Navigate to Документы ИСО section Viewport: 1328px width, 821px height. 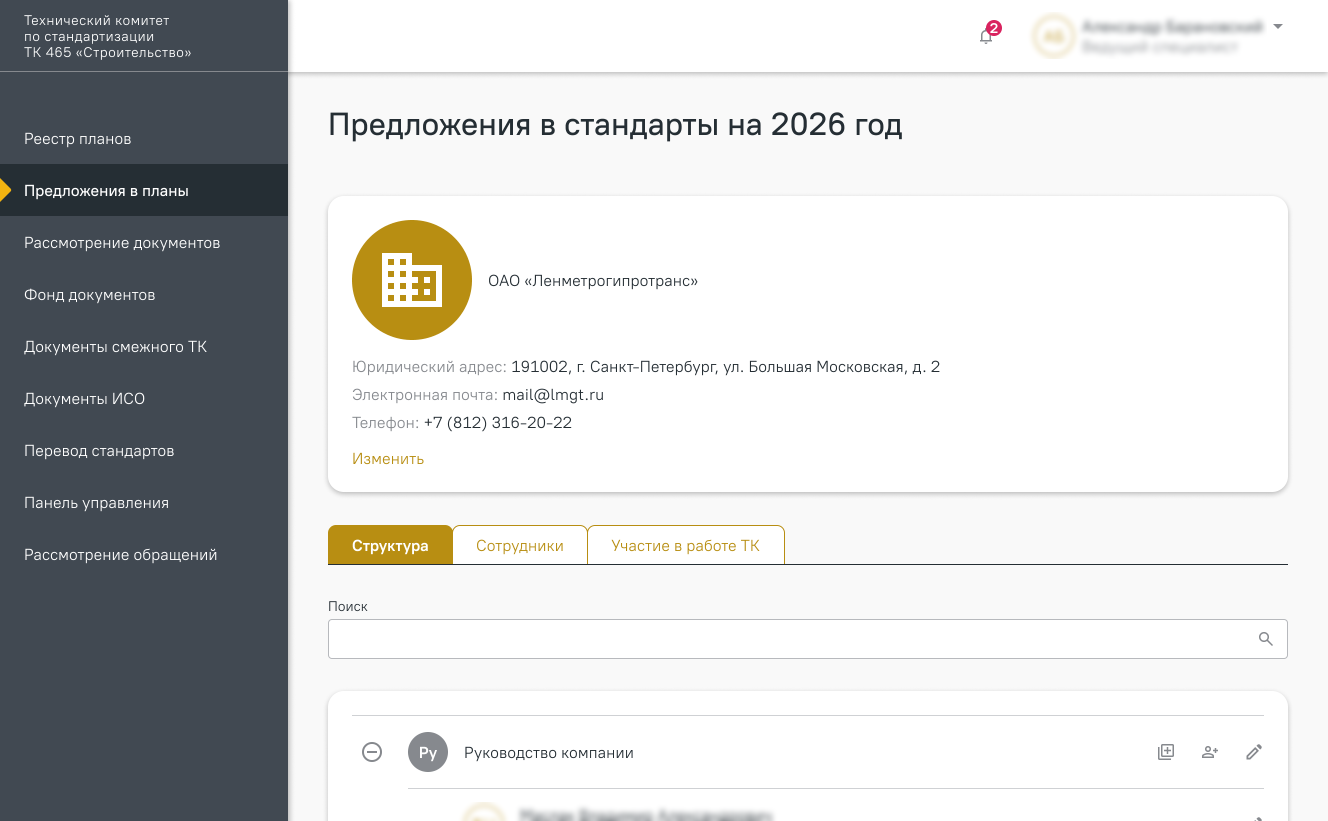coord(85,399)
